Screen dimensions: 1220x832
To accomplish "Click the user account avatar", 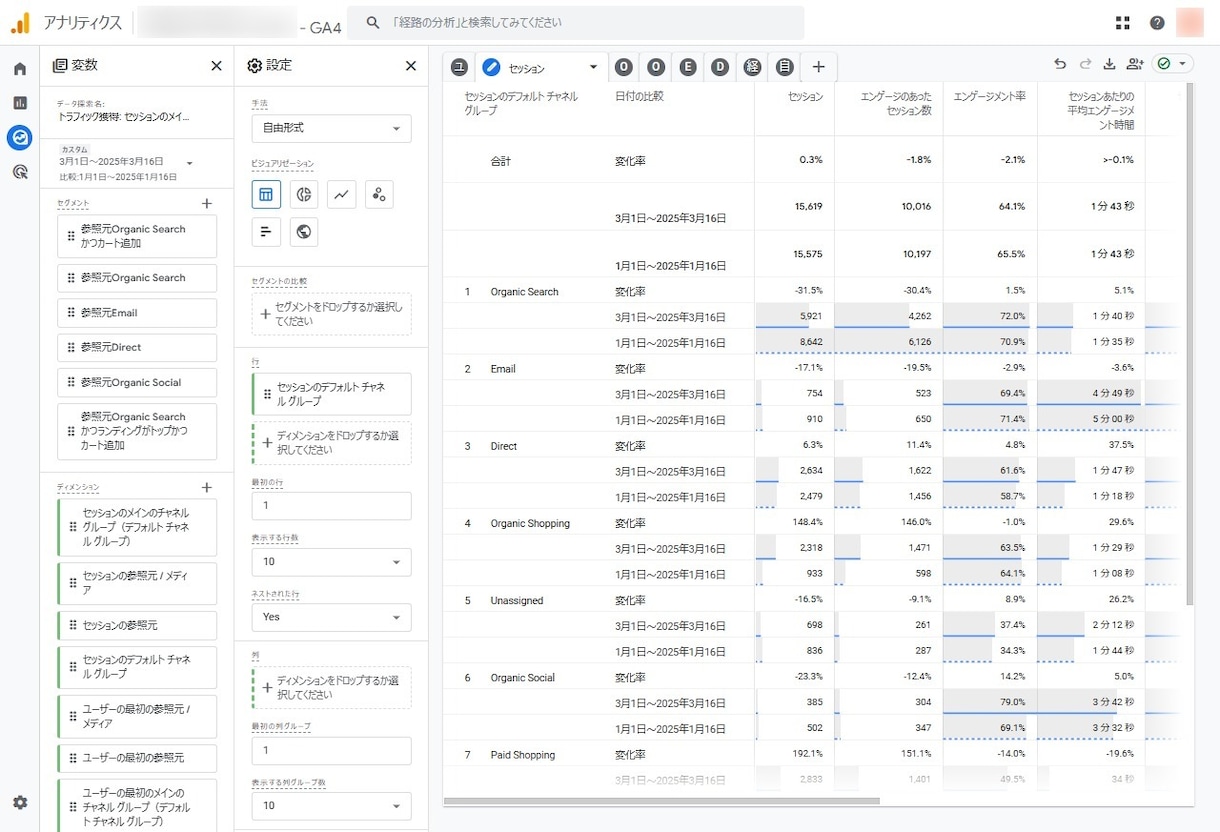I will pos(1190,22).
